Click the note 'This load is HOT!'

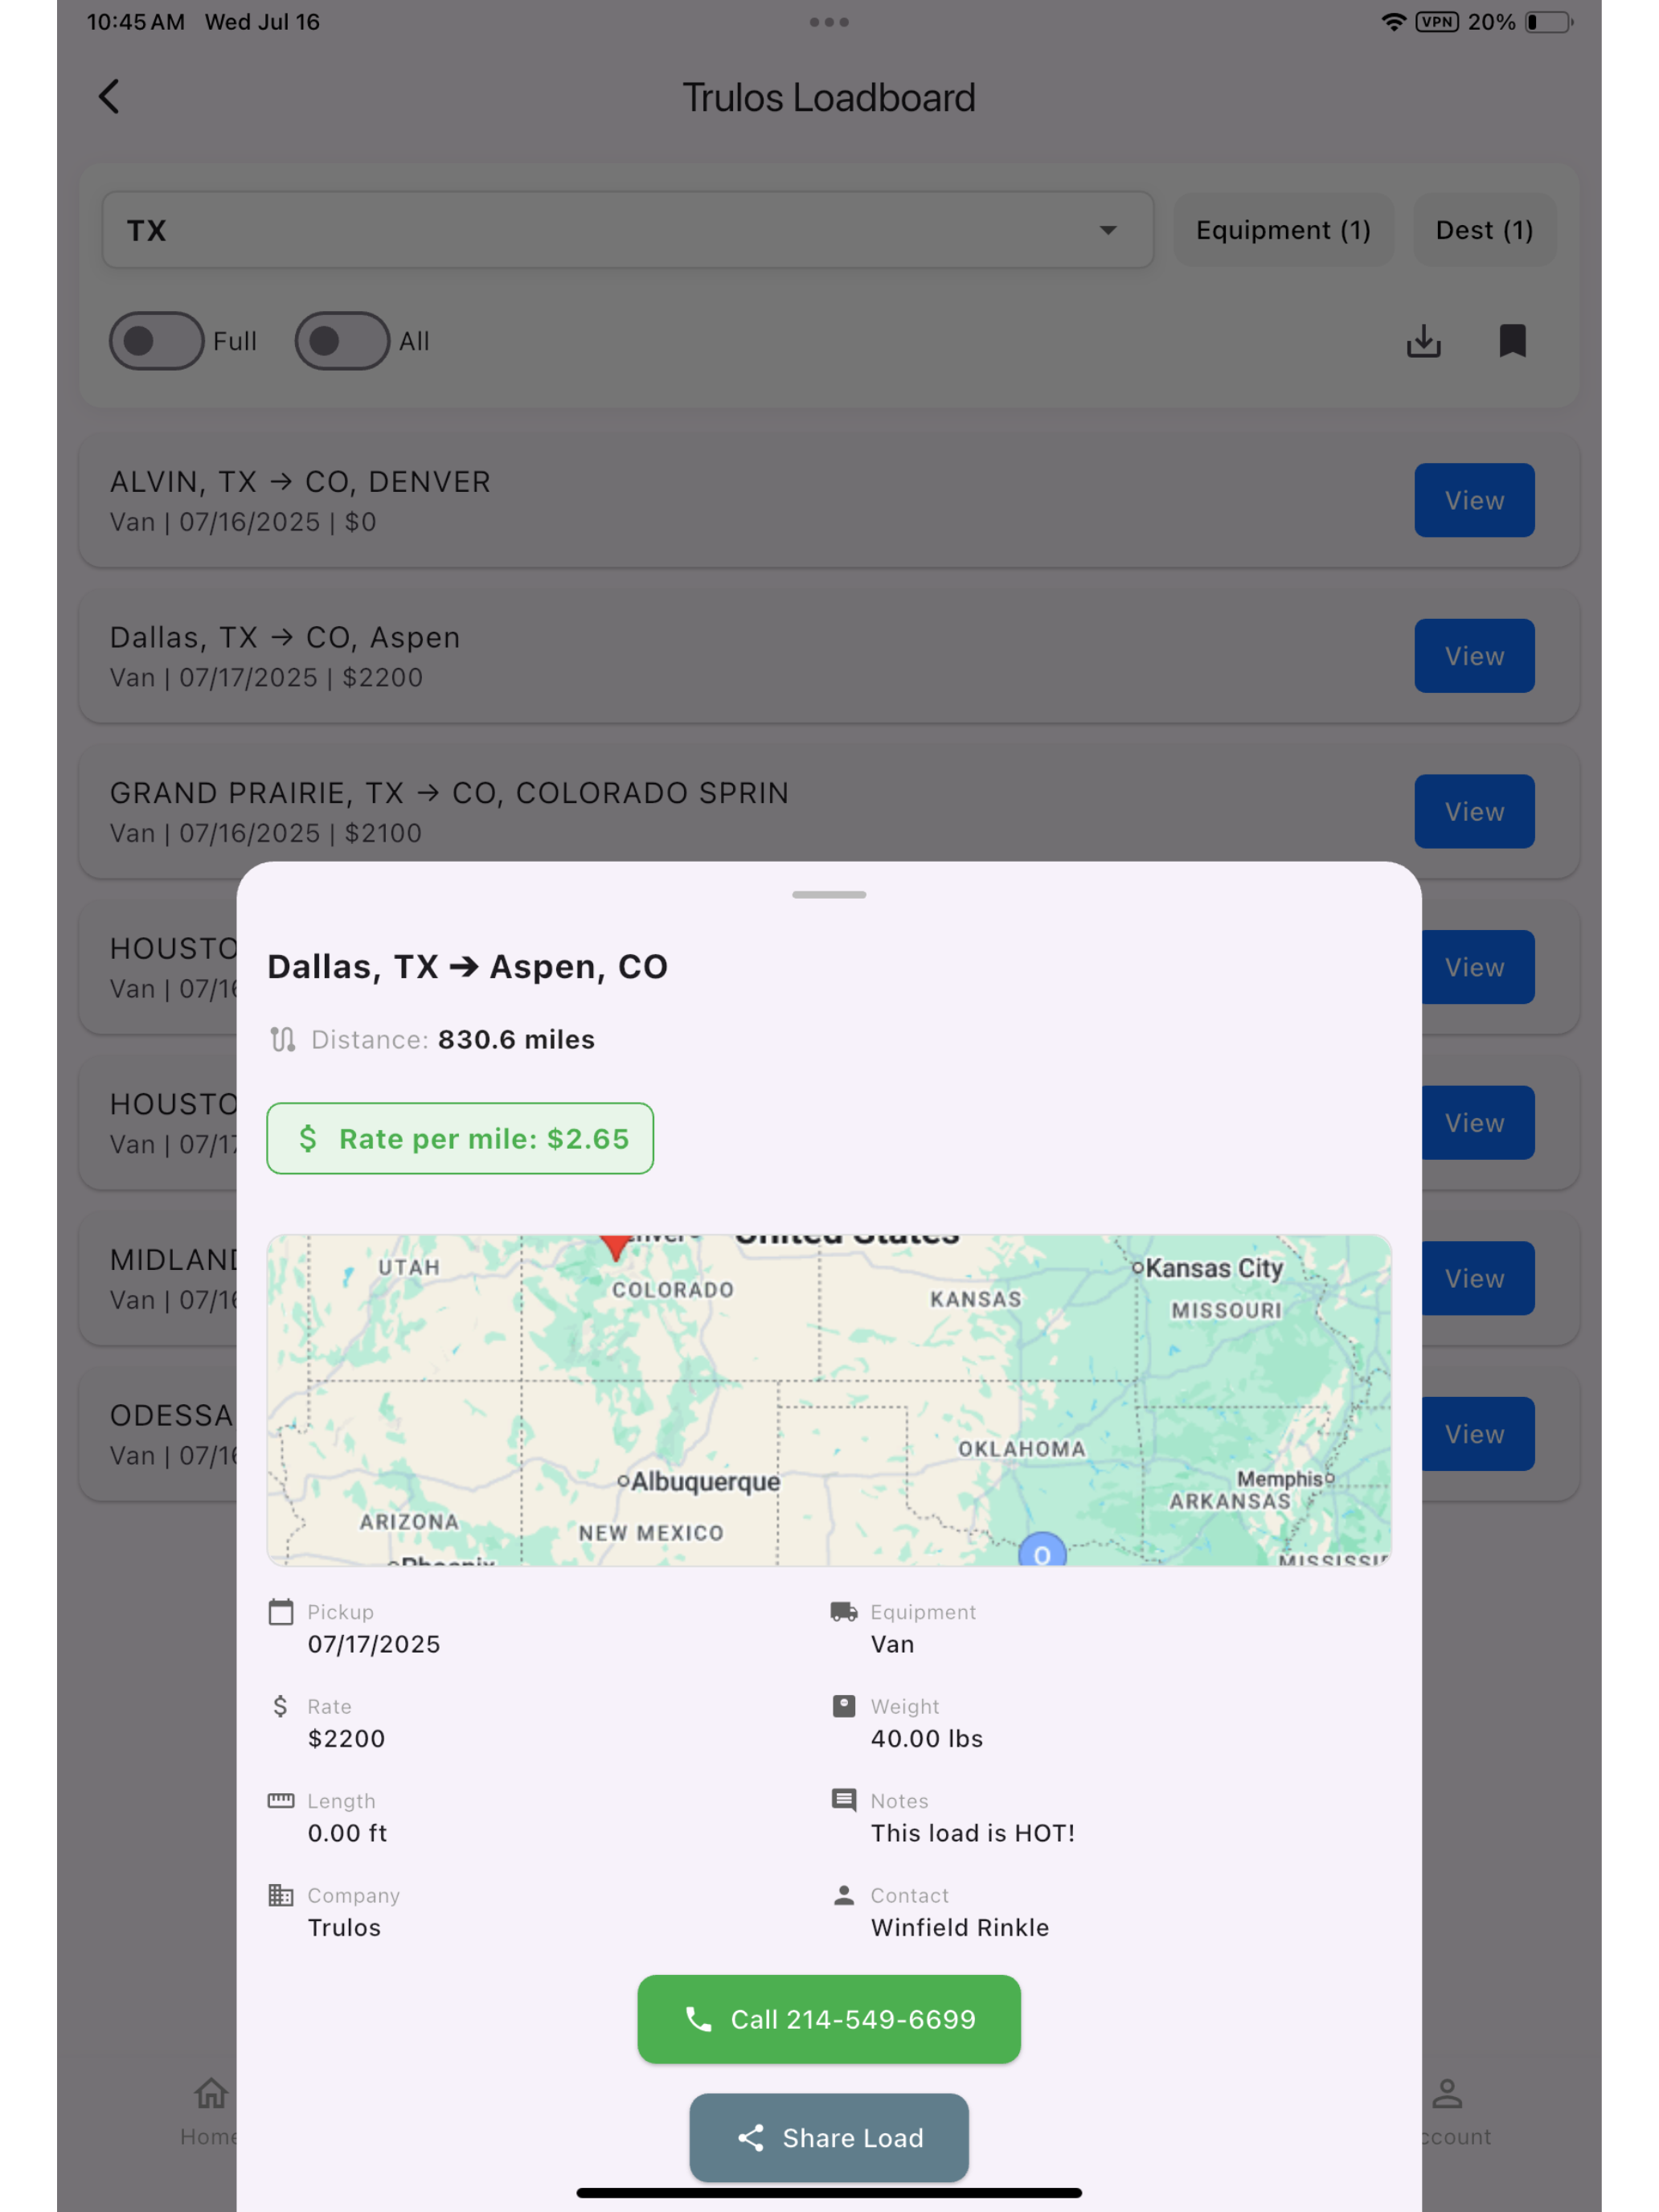tap(973, 1833)
